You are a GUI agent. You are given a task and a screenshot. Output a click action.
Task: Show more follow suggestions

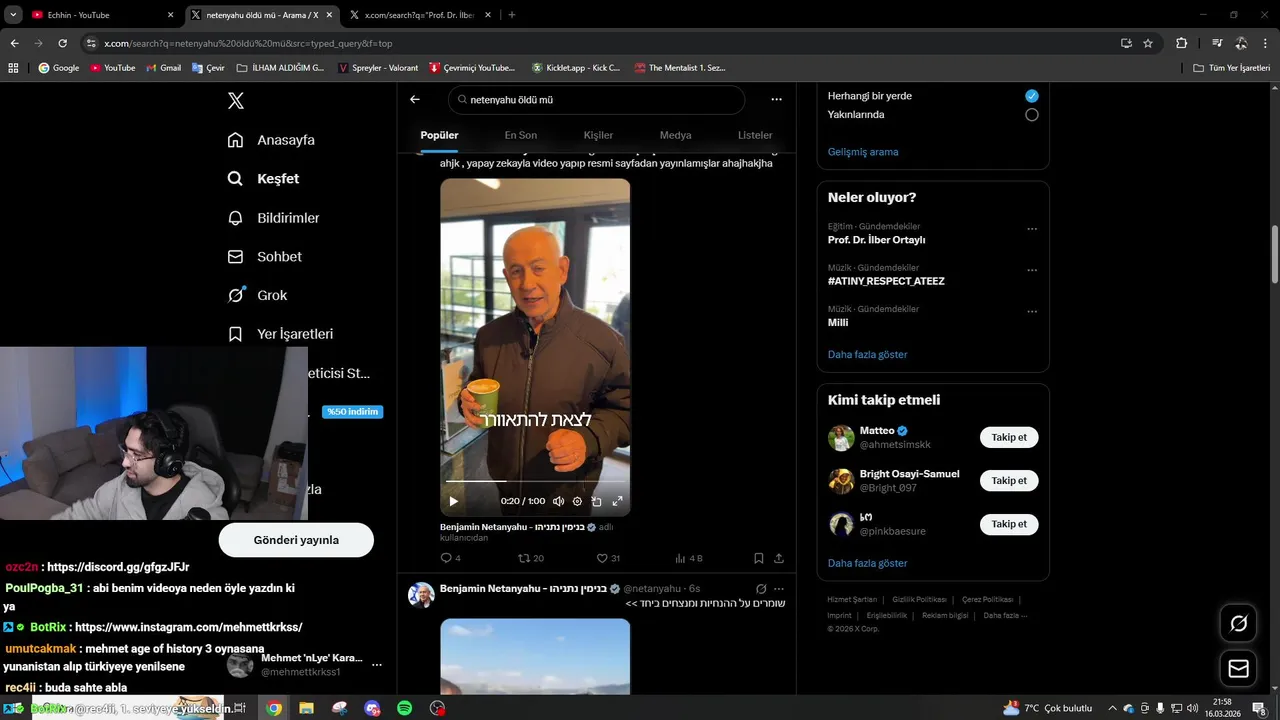pos(867,563)
